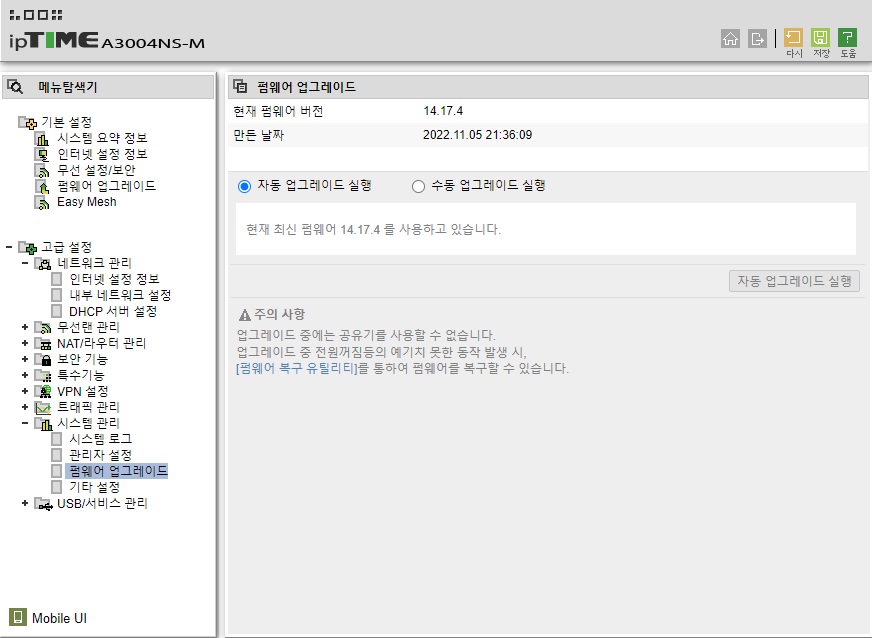Expand the VPN 설정 tree node

pos(24,391)
